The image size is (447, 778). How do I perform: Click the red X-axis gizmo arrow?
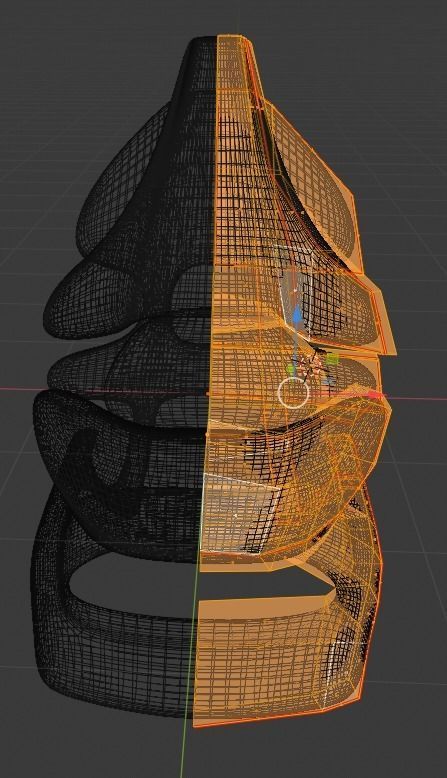376,395
